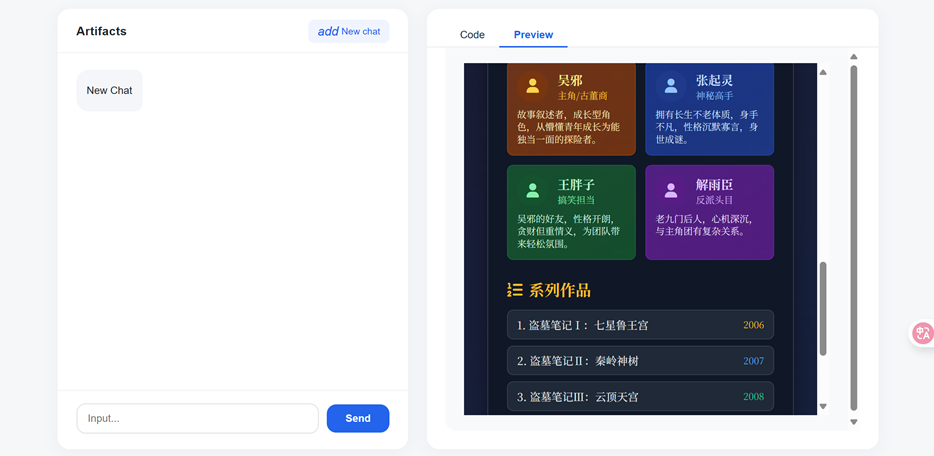This screenshot has width=934, height=456.
Task: Click the 王胖子 avatar icon
Action: [x=533, y=190]
